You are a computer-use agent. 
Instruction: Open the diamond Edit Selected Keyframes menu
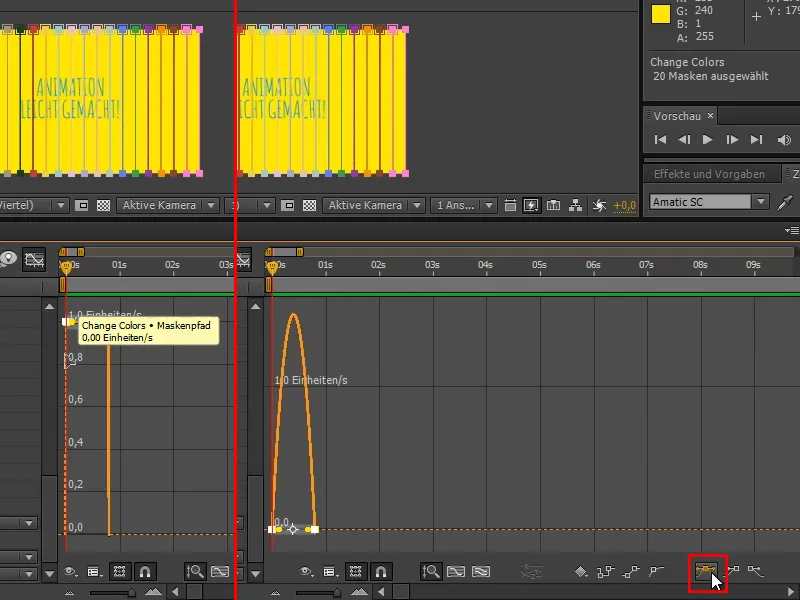point(581,571)
